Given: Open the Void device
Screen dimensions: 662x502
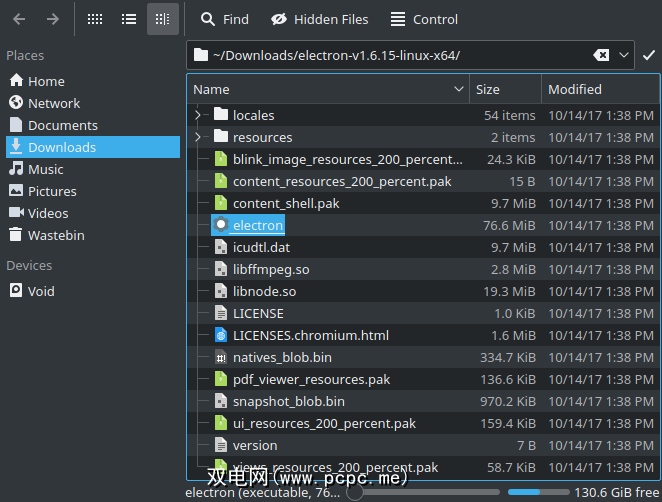Looking at the screenshot, I should pyautogui.click(x=93, y=291).
